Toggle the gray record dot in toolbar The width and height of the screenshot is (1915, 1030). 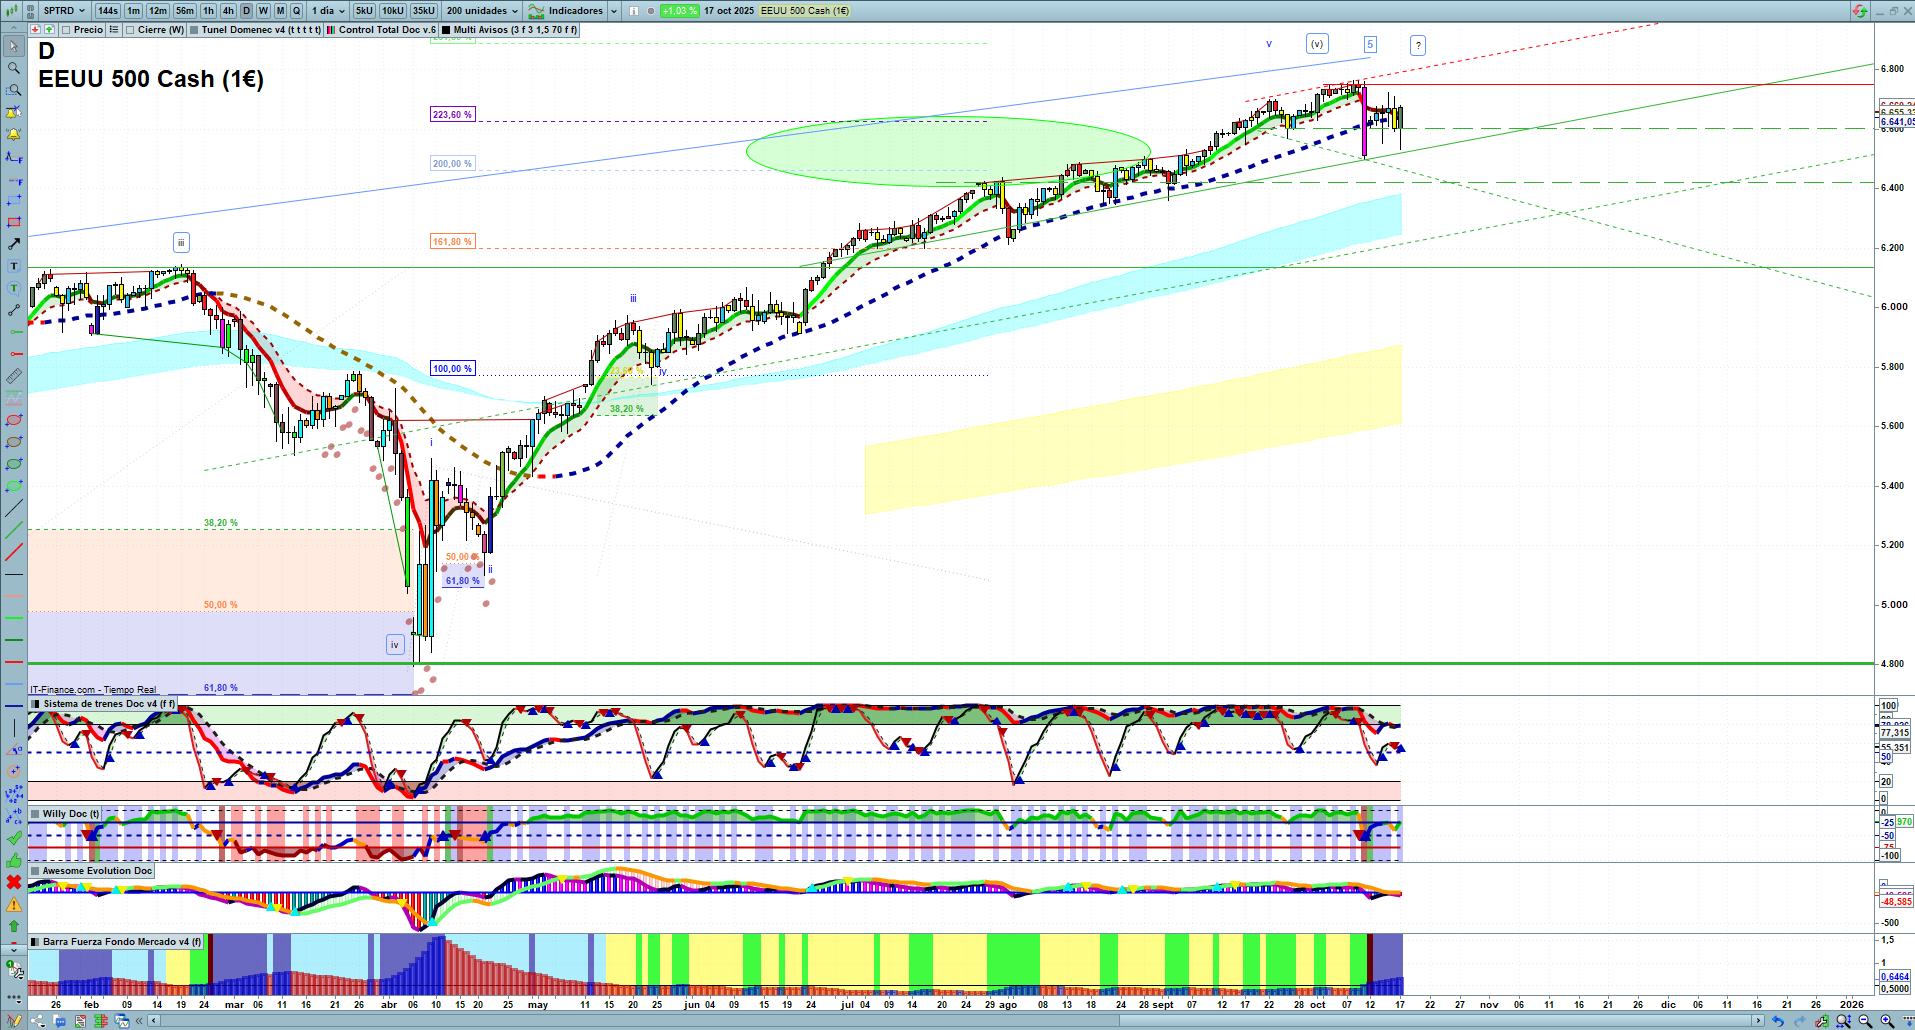pos(651,11)
